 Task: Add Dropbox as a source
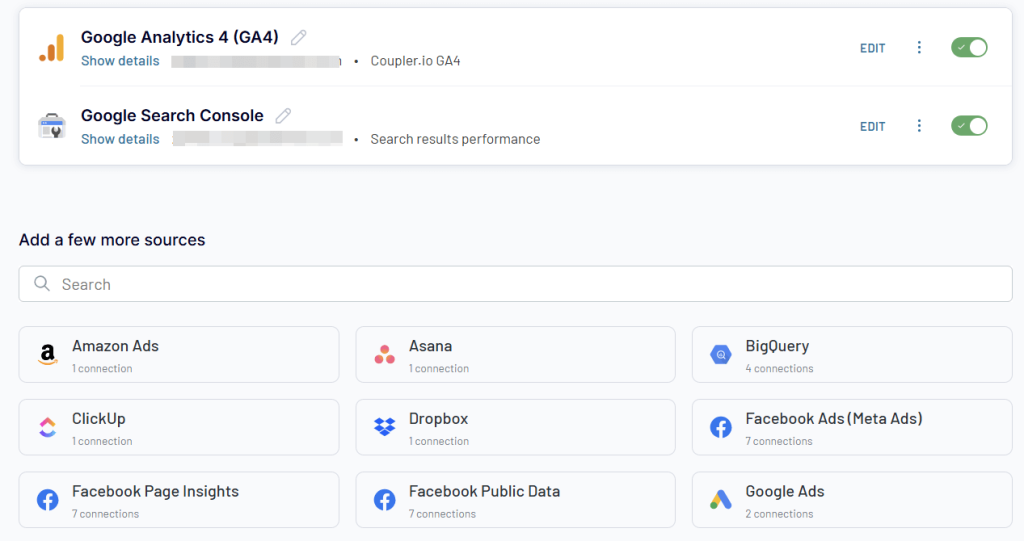tap(515, 427)
